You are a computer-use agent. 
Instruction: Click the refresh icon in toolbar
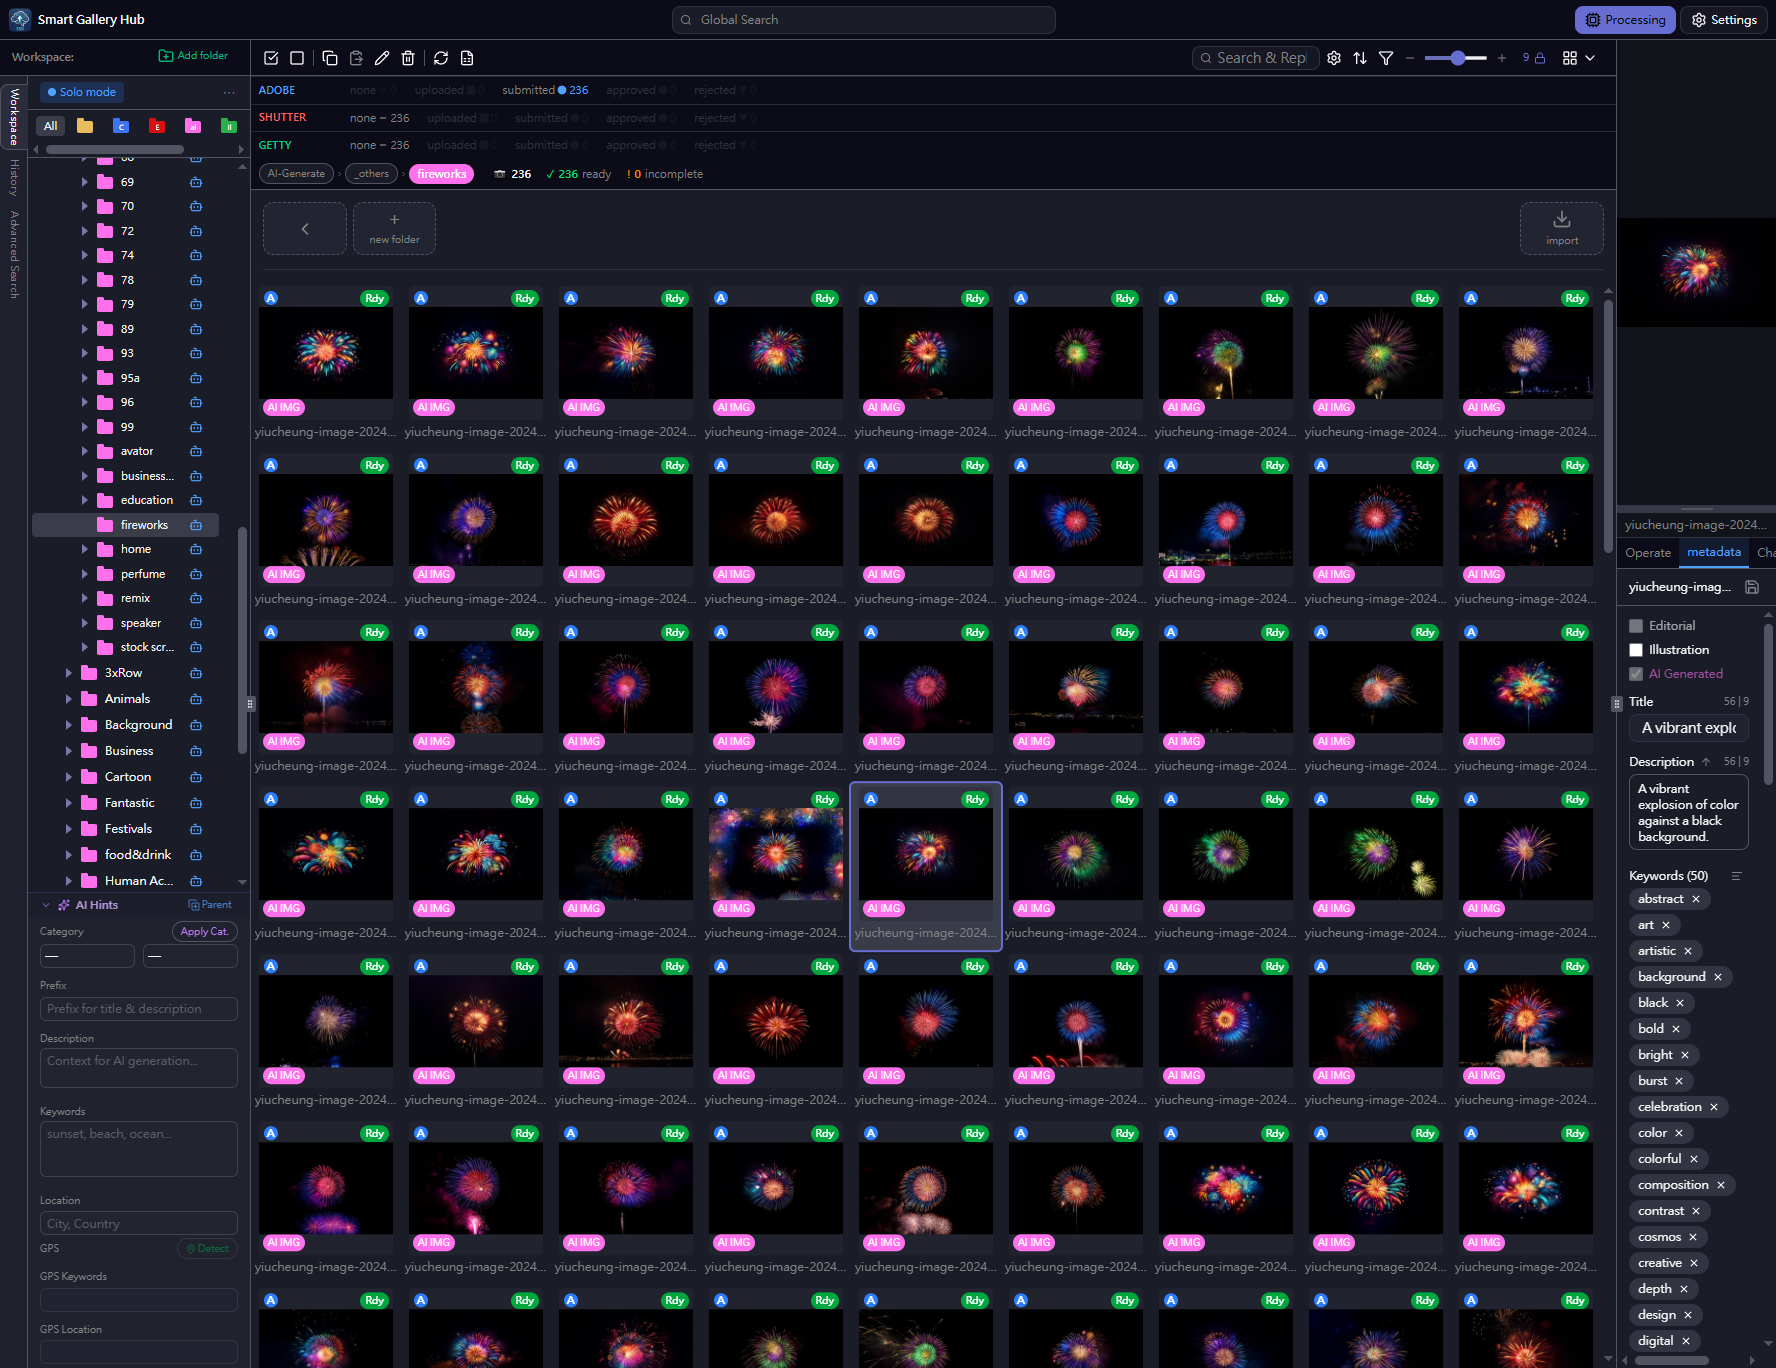pos(441,58)
